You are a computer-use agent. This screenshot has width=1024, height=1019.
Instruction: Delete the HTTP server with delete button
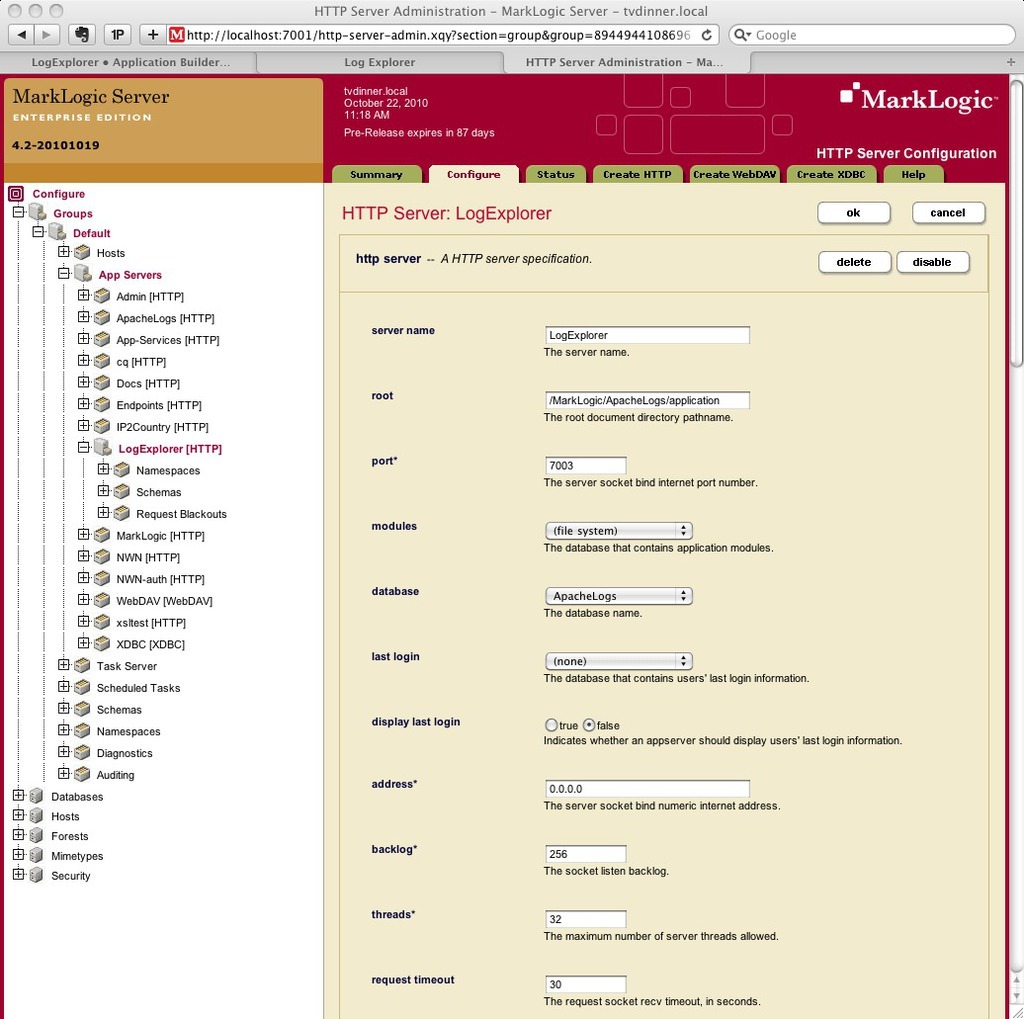pos(854,262)
